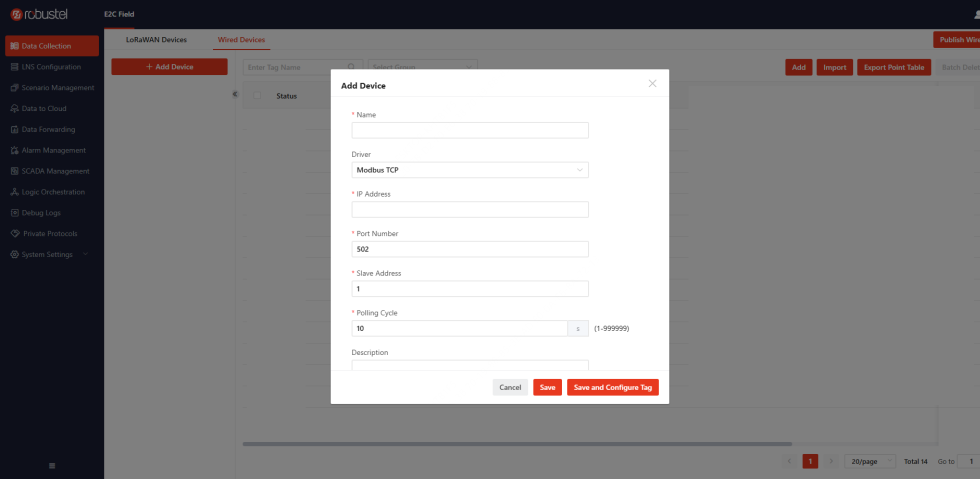Image resolution: width=980 pixels, height=479 pixels.
Task: Focus the IP Address input field
Action: [470, 209]
